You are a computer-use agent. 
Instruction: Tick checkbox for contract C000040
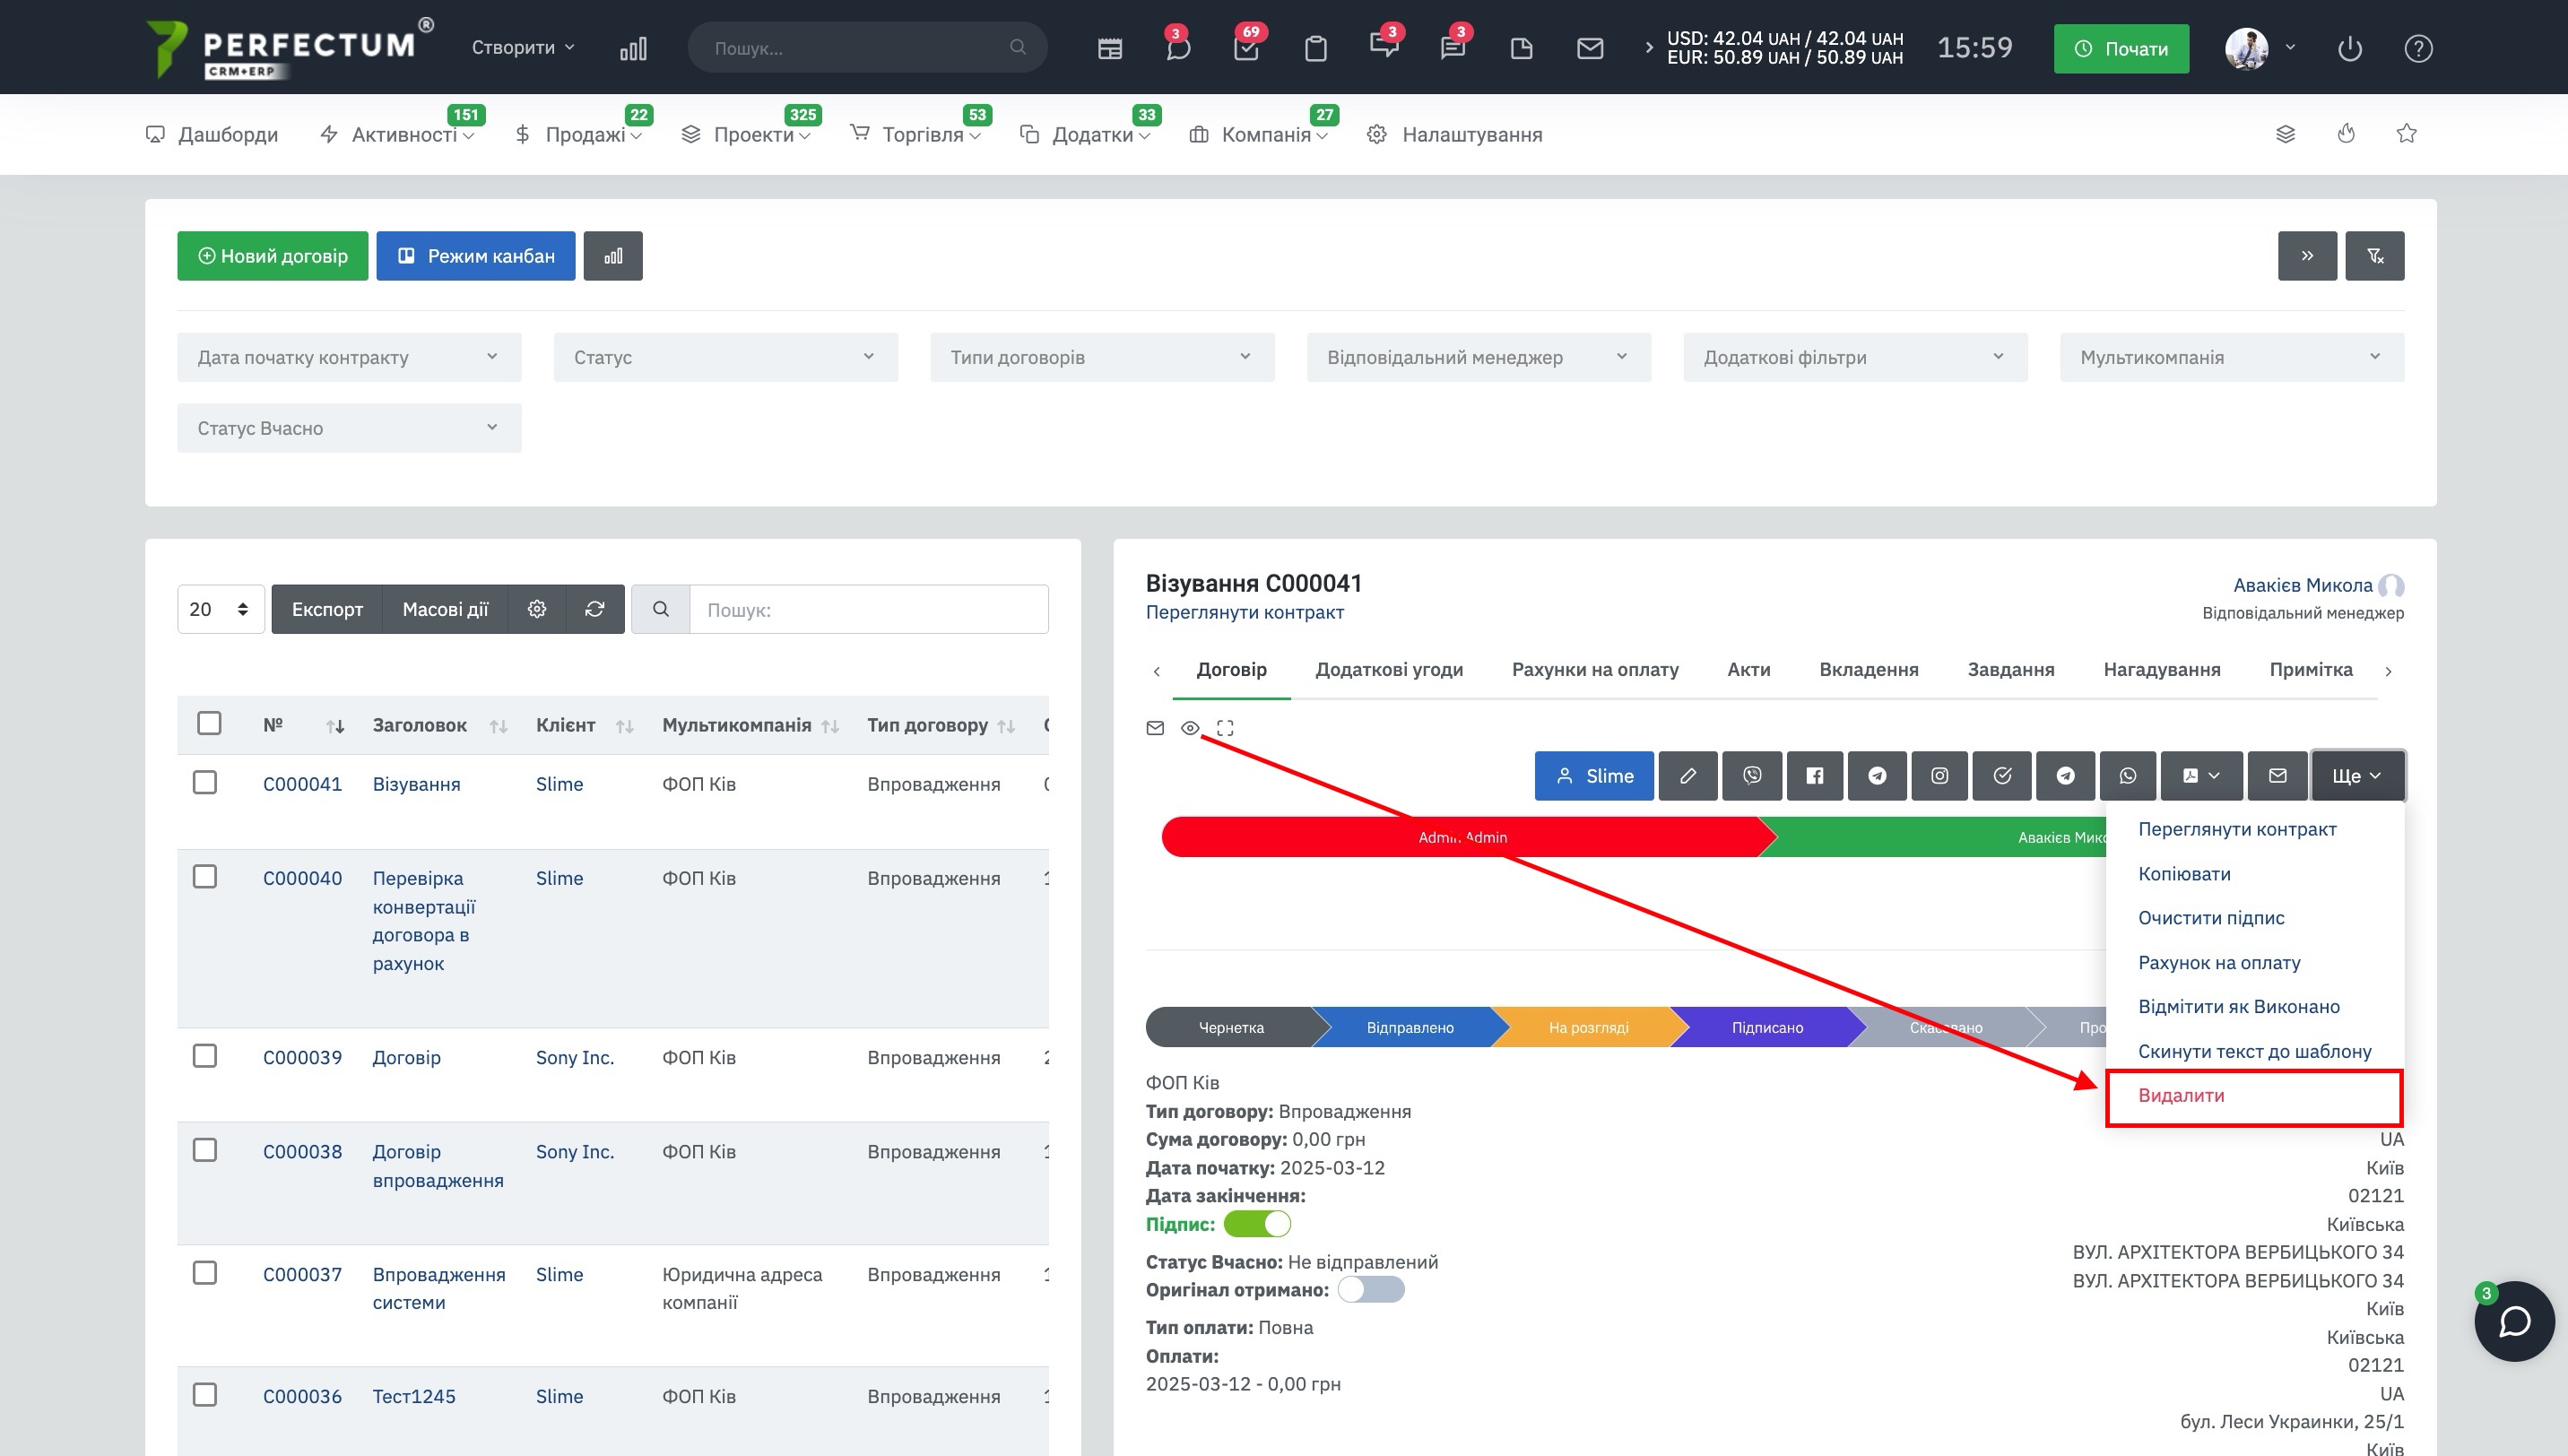205,877
